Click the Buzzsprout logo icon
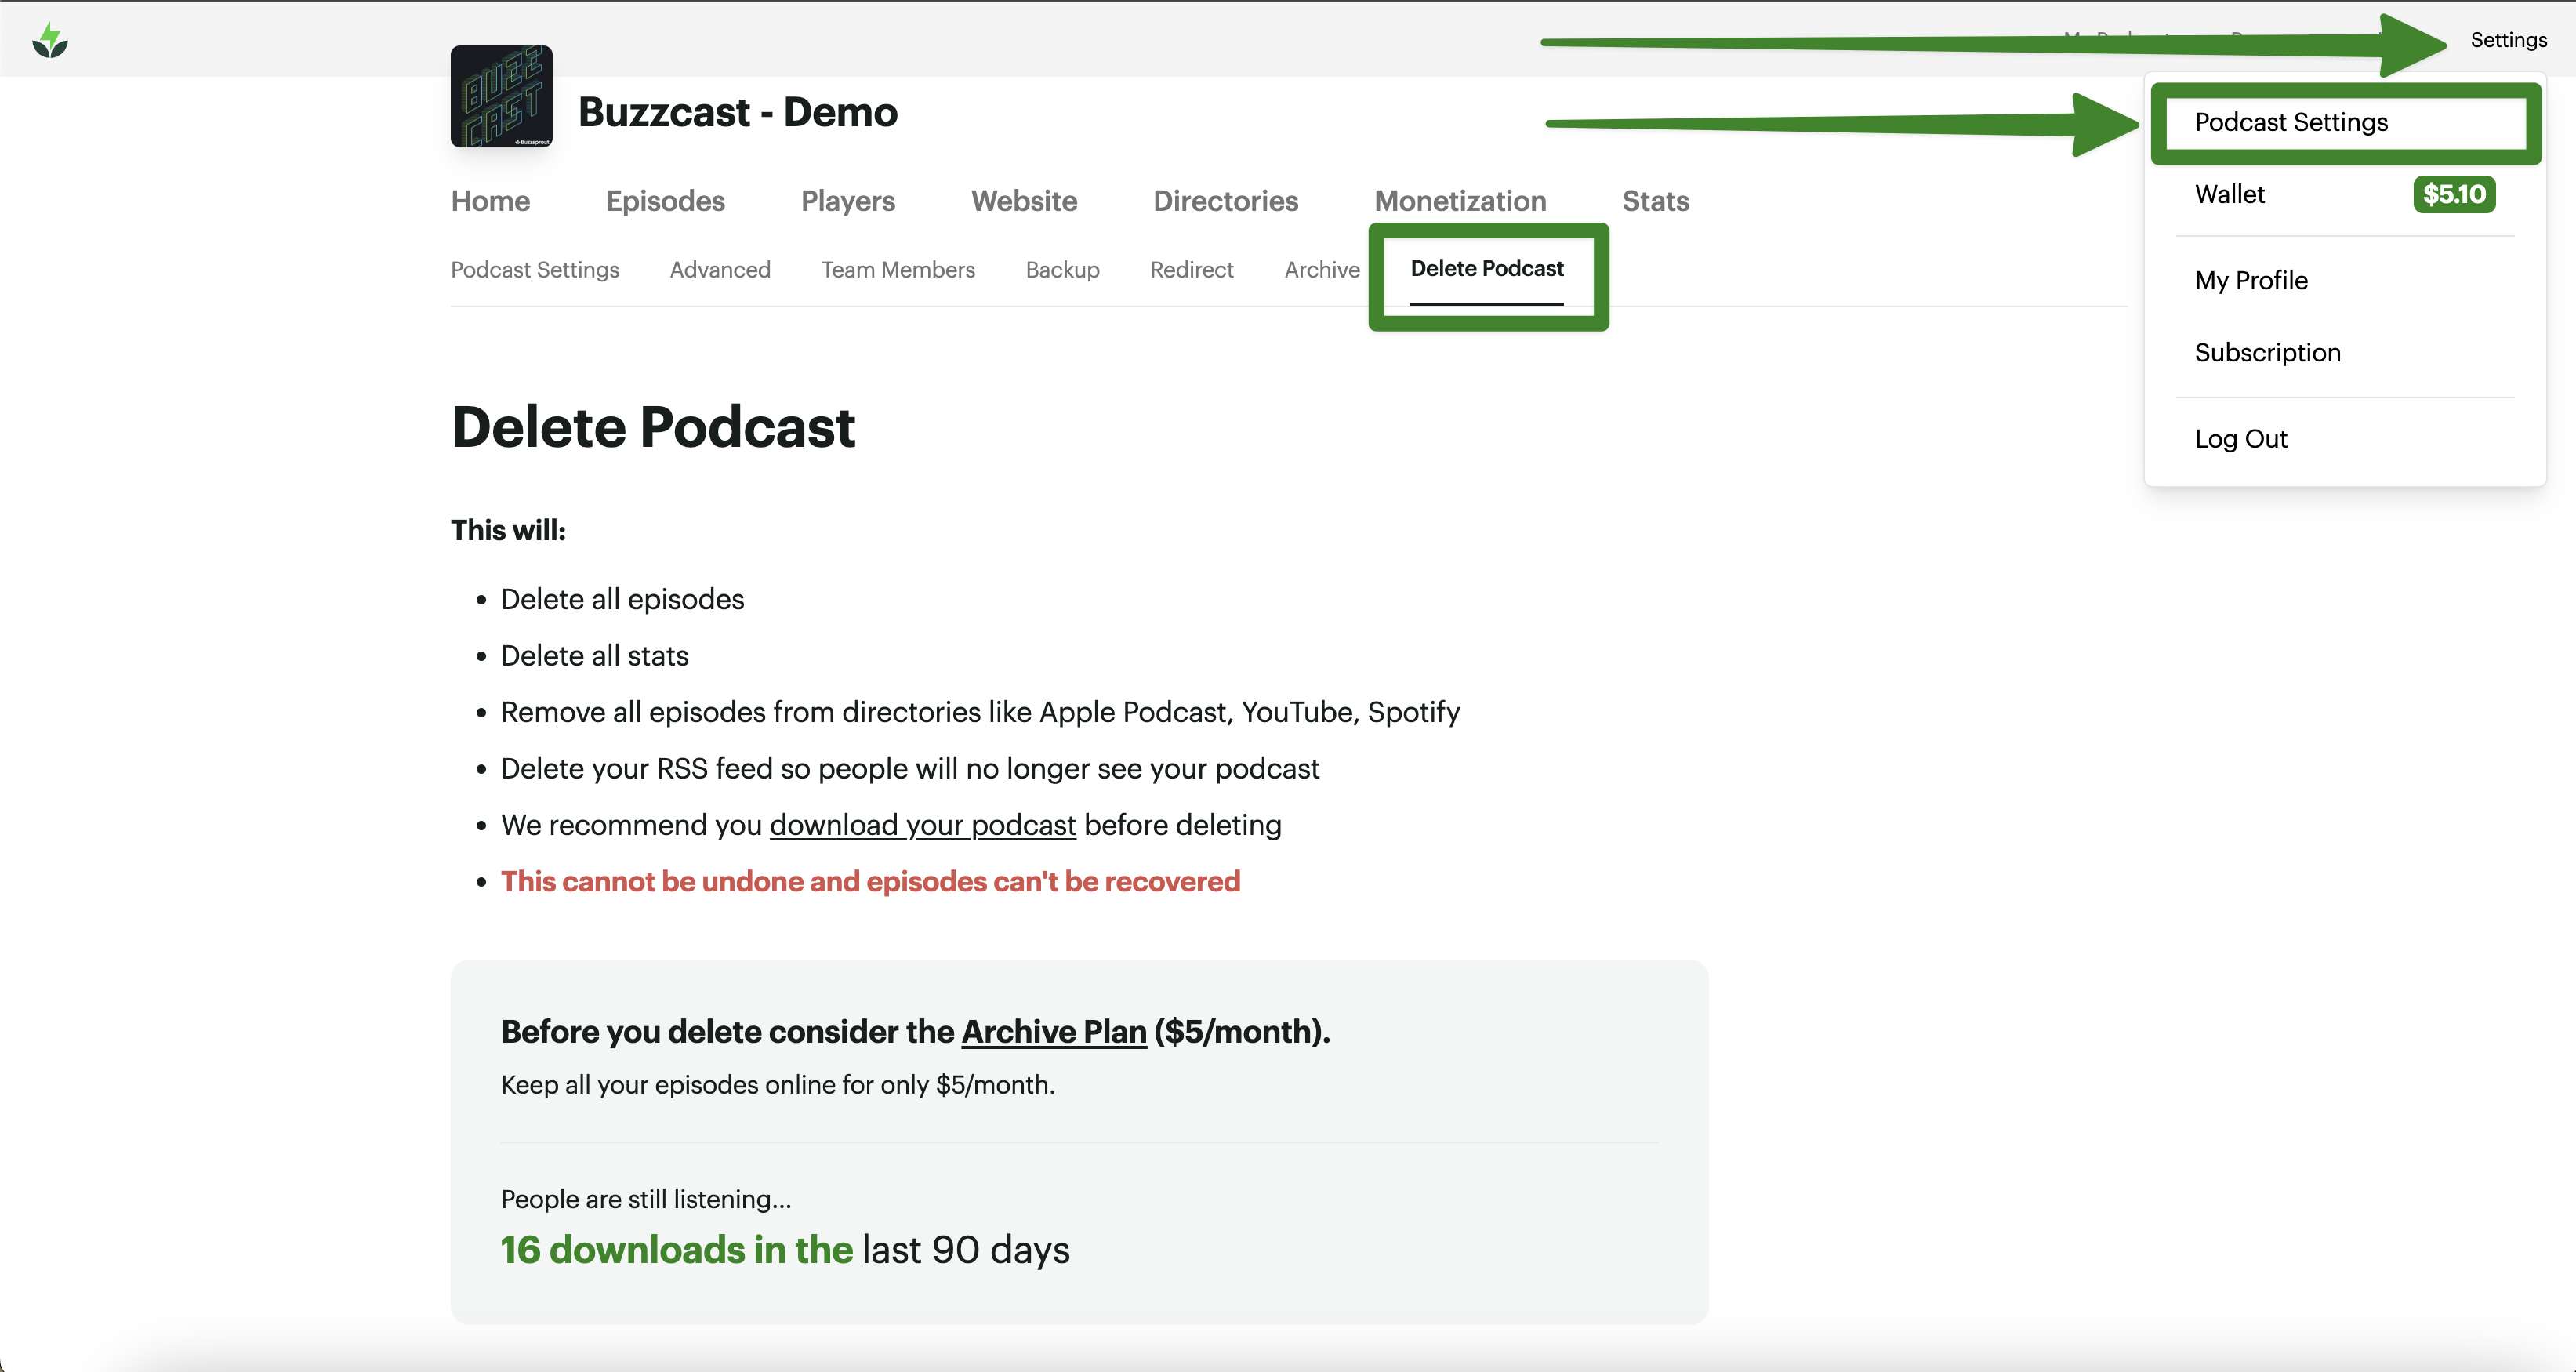The image size is (2576, 1372). pyautogui.click(x=50, y=41)
